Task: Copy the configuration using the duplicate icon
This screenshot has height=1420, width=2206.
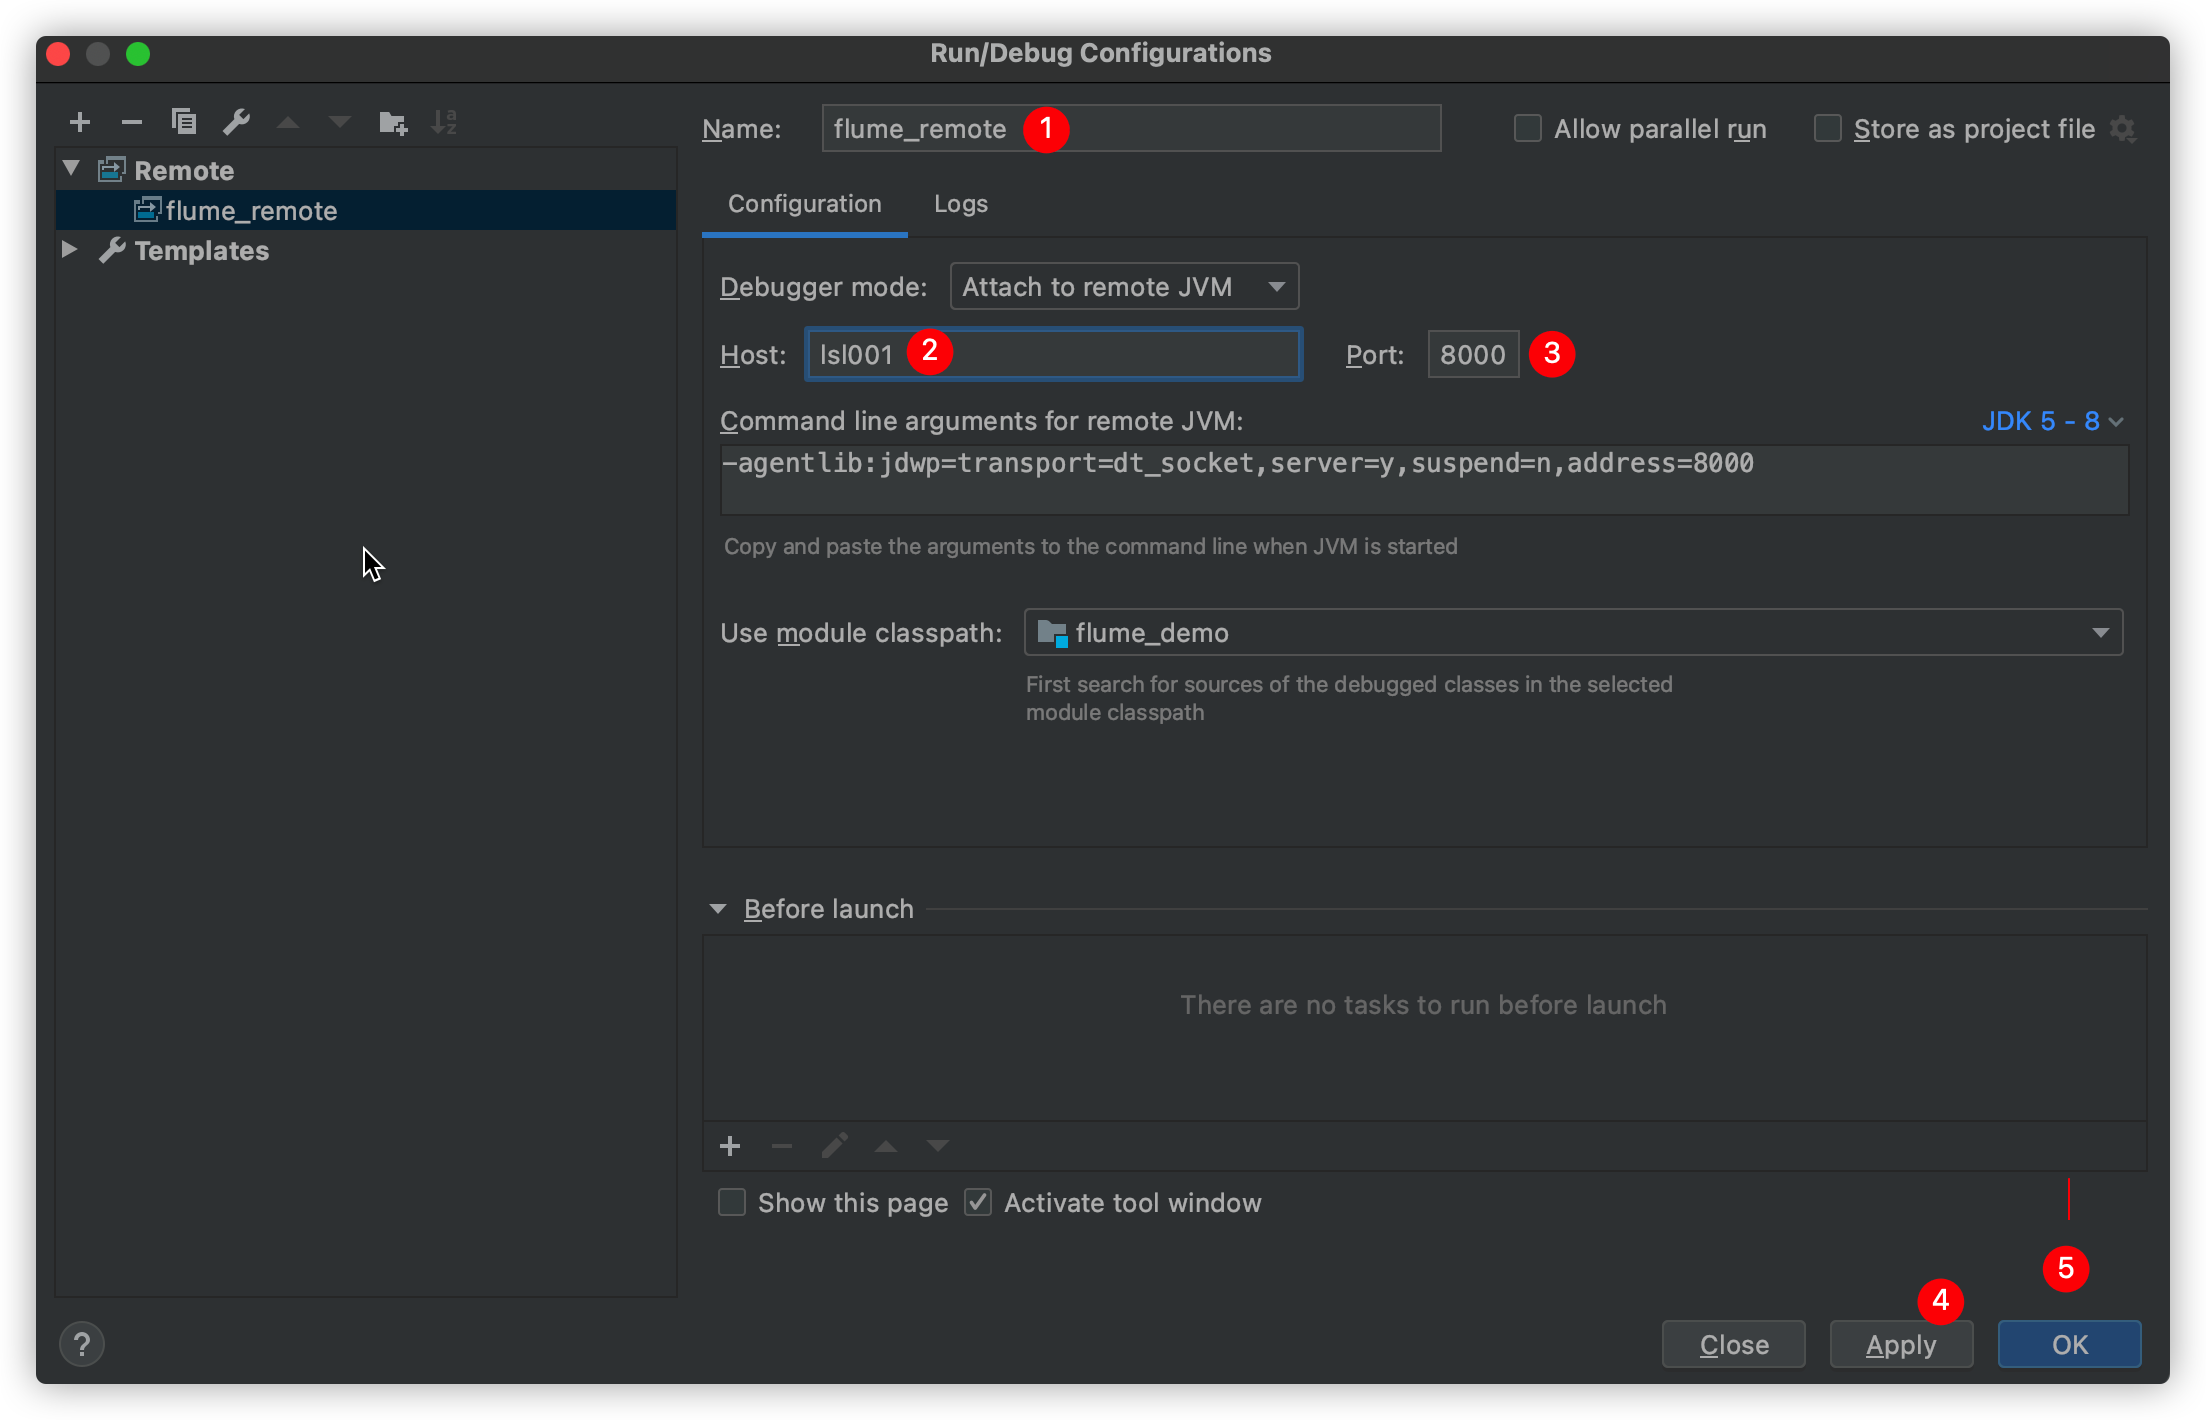Action: point(184,122)
